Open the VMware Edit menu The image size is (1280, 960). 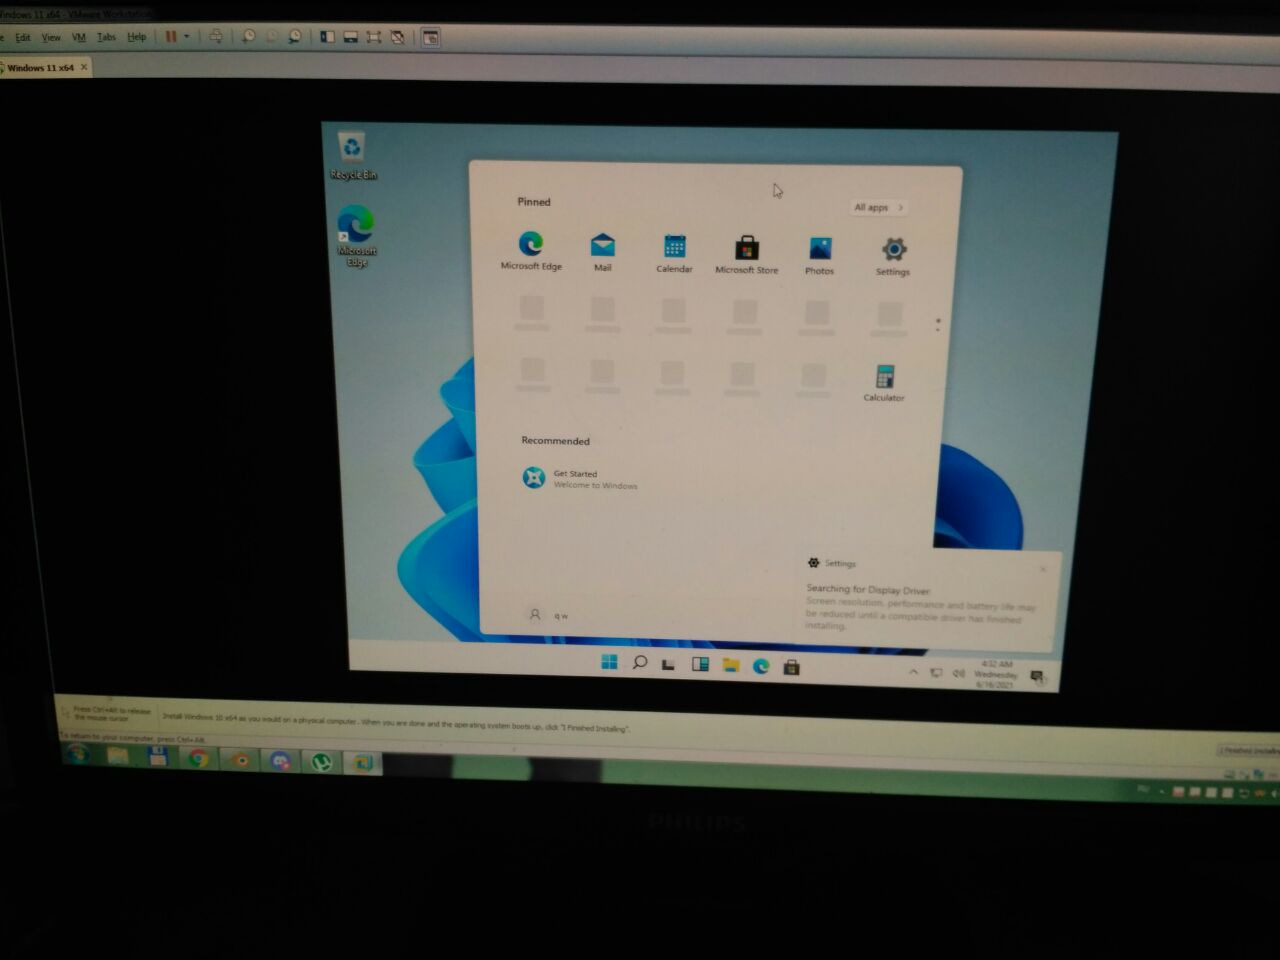point(22,37)
